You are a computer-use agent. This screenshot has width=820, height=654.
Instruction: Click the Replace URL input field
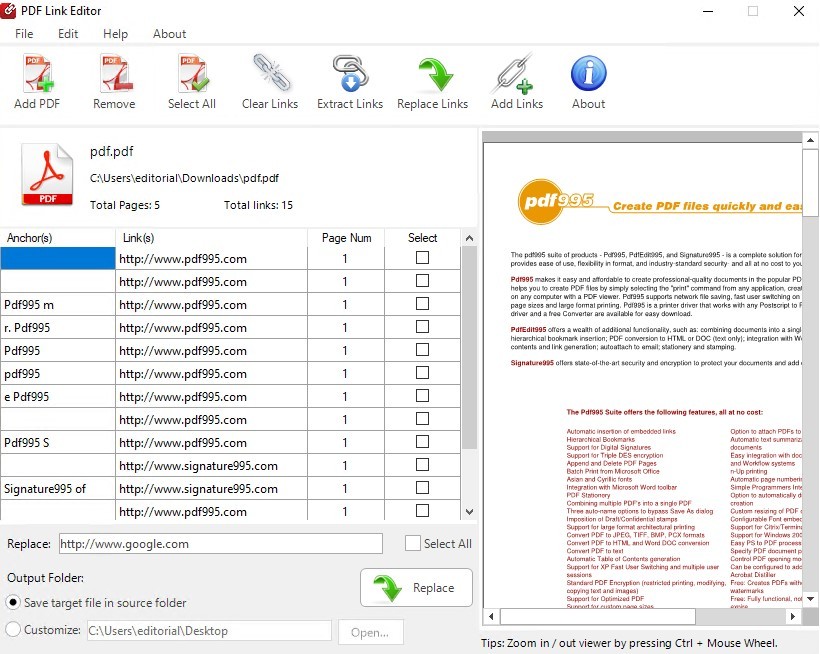pyautogui.click(x=221, y=544)
